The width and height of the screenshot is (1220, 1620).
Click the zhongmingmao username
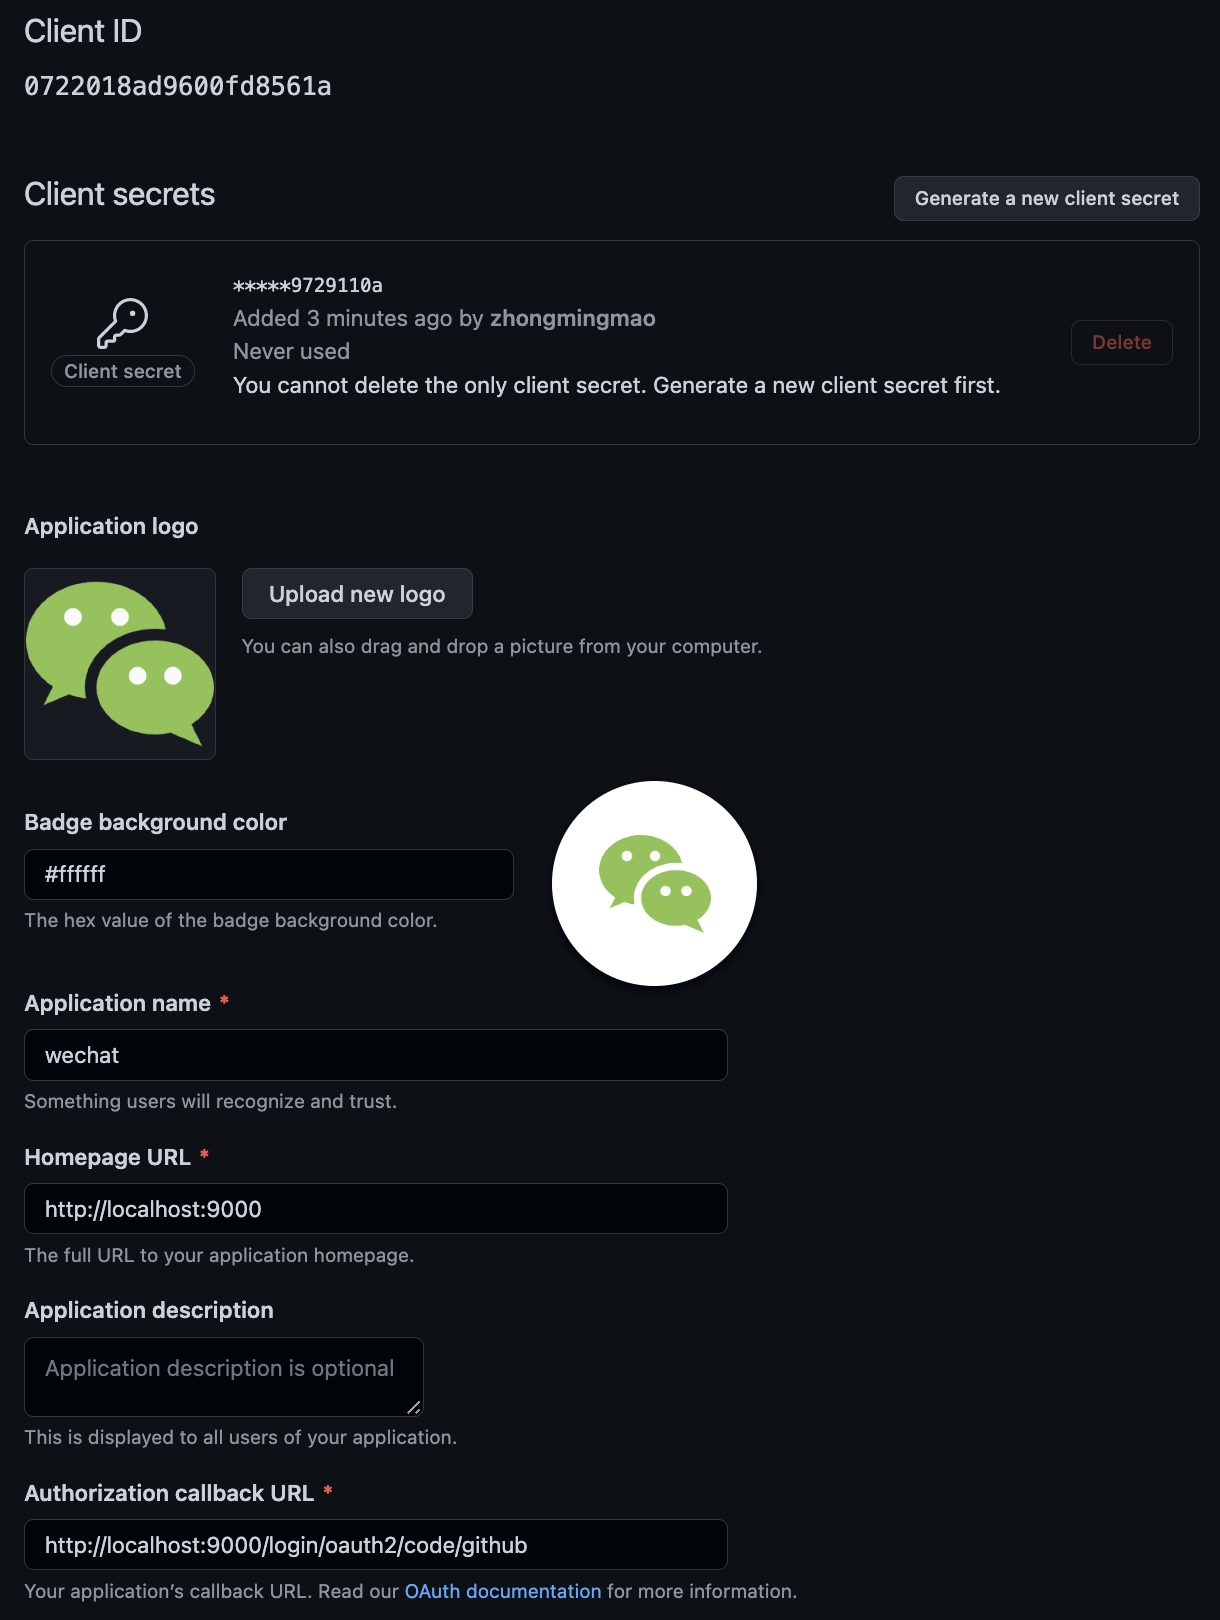[572, 319]
